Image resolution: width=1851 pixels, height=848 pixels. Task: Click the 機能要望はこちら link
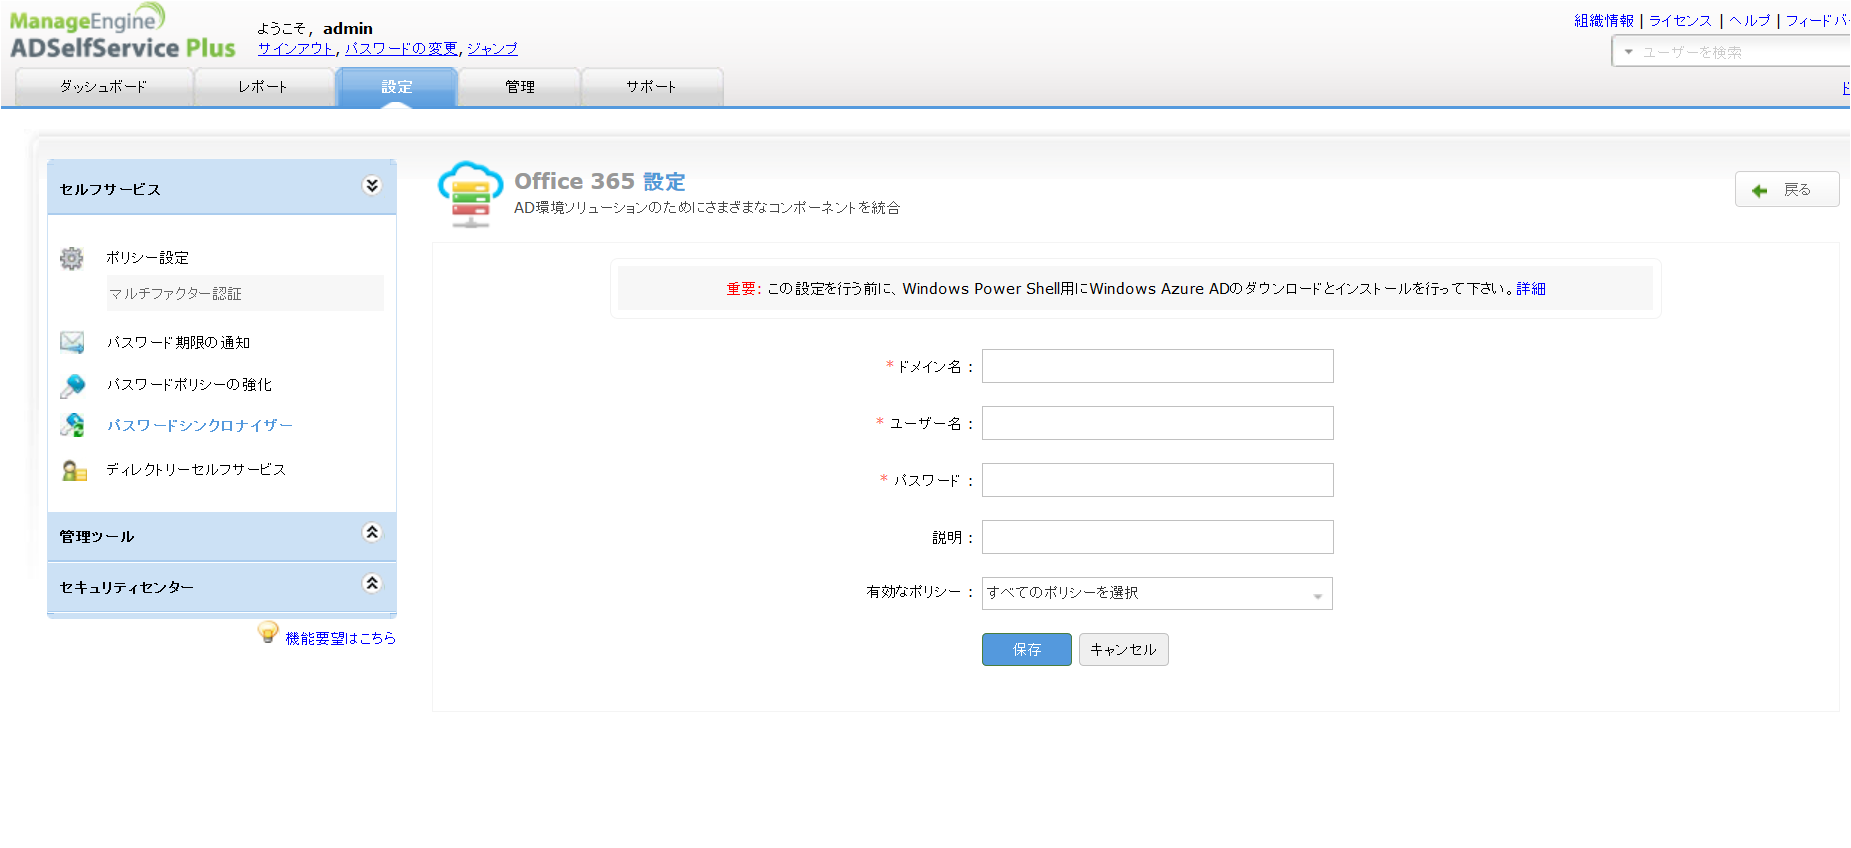(341, 638)
